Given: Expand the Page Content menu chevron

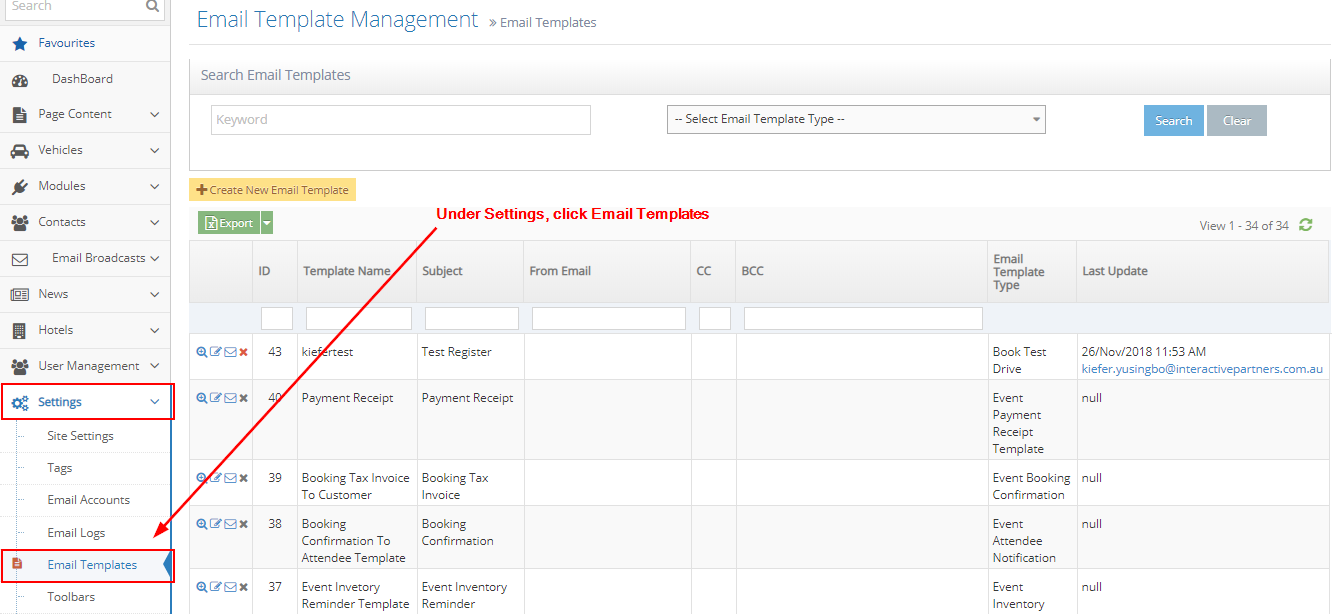Looking at the screenshot, I should point(154,115).
